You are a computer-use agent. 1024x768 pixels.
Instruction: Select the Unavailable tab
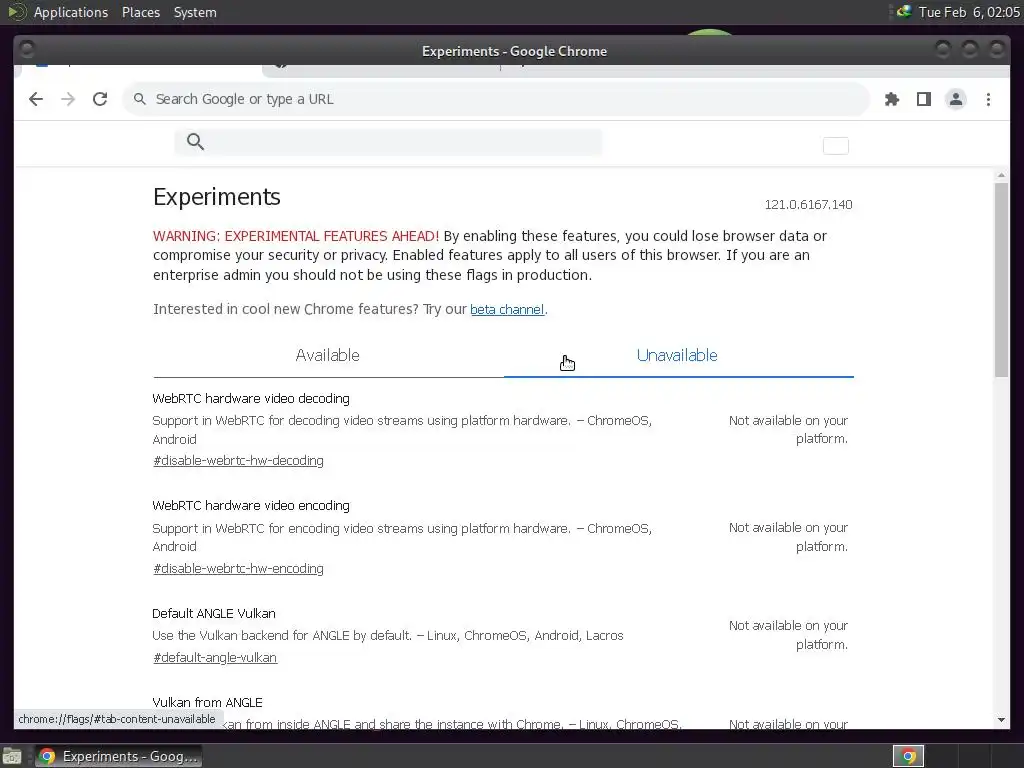678,355
